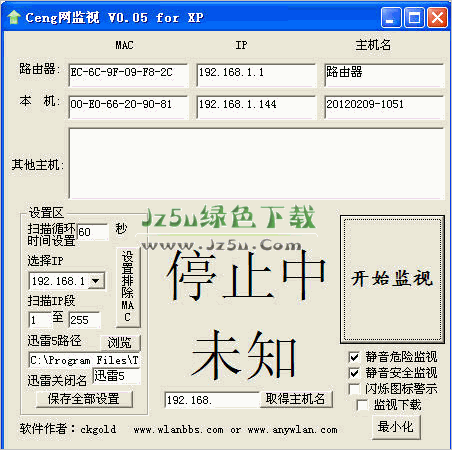Click the 设置排除MAC vertical button
The width and height of the screenshot is (452, 450).
tap(128, 287)
